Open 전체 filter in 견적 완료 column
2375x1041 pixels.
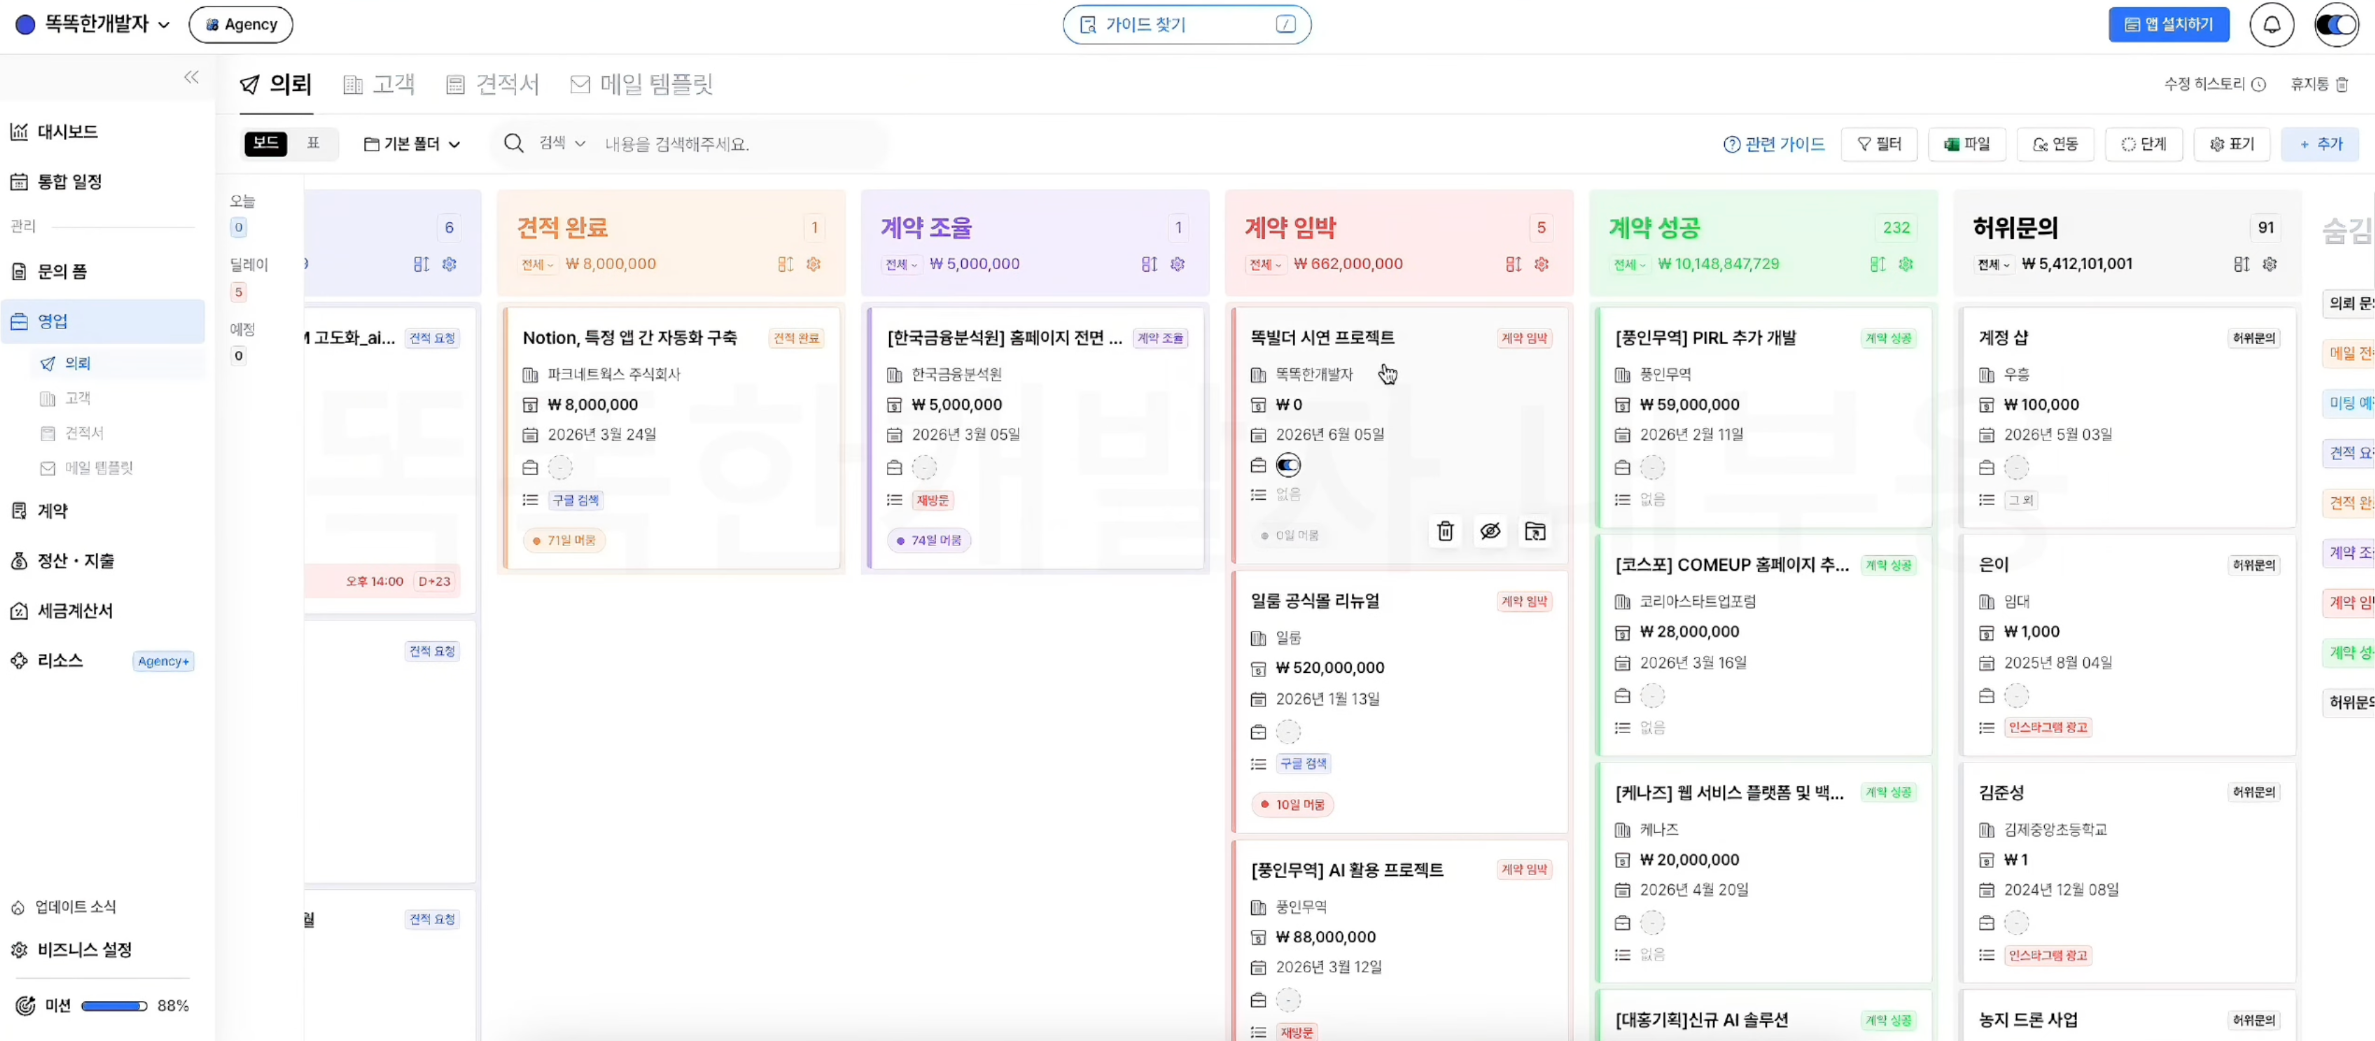(537, 265)
